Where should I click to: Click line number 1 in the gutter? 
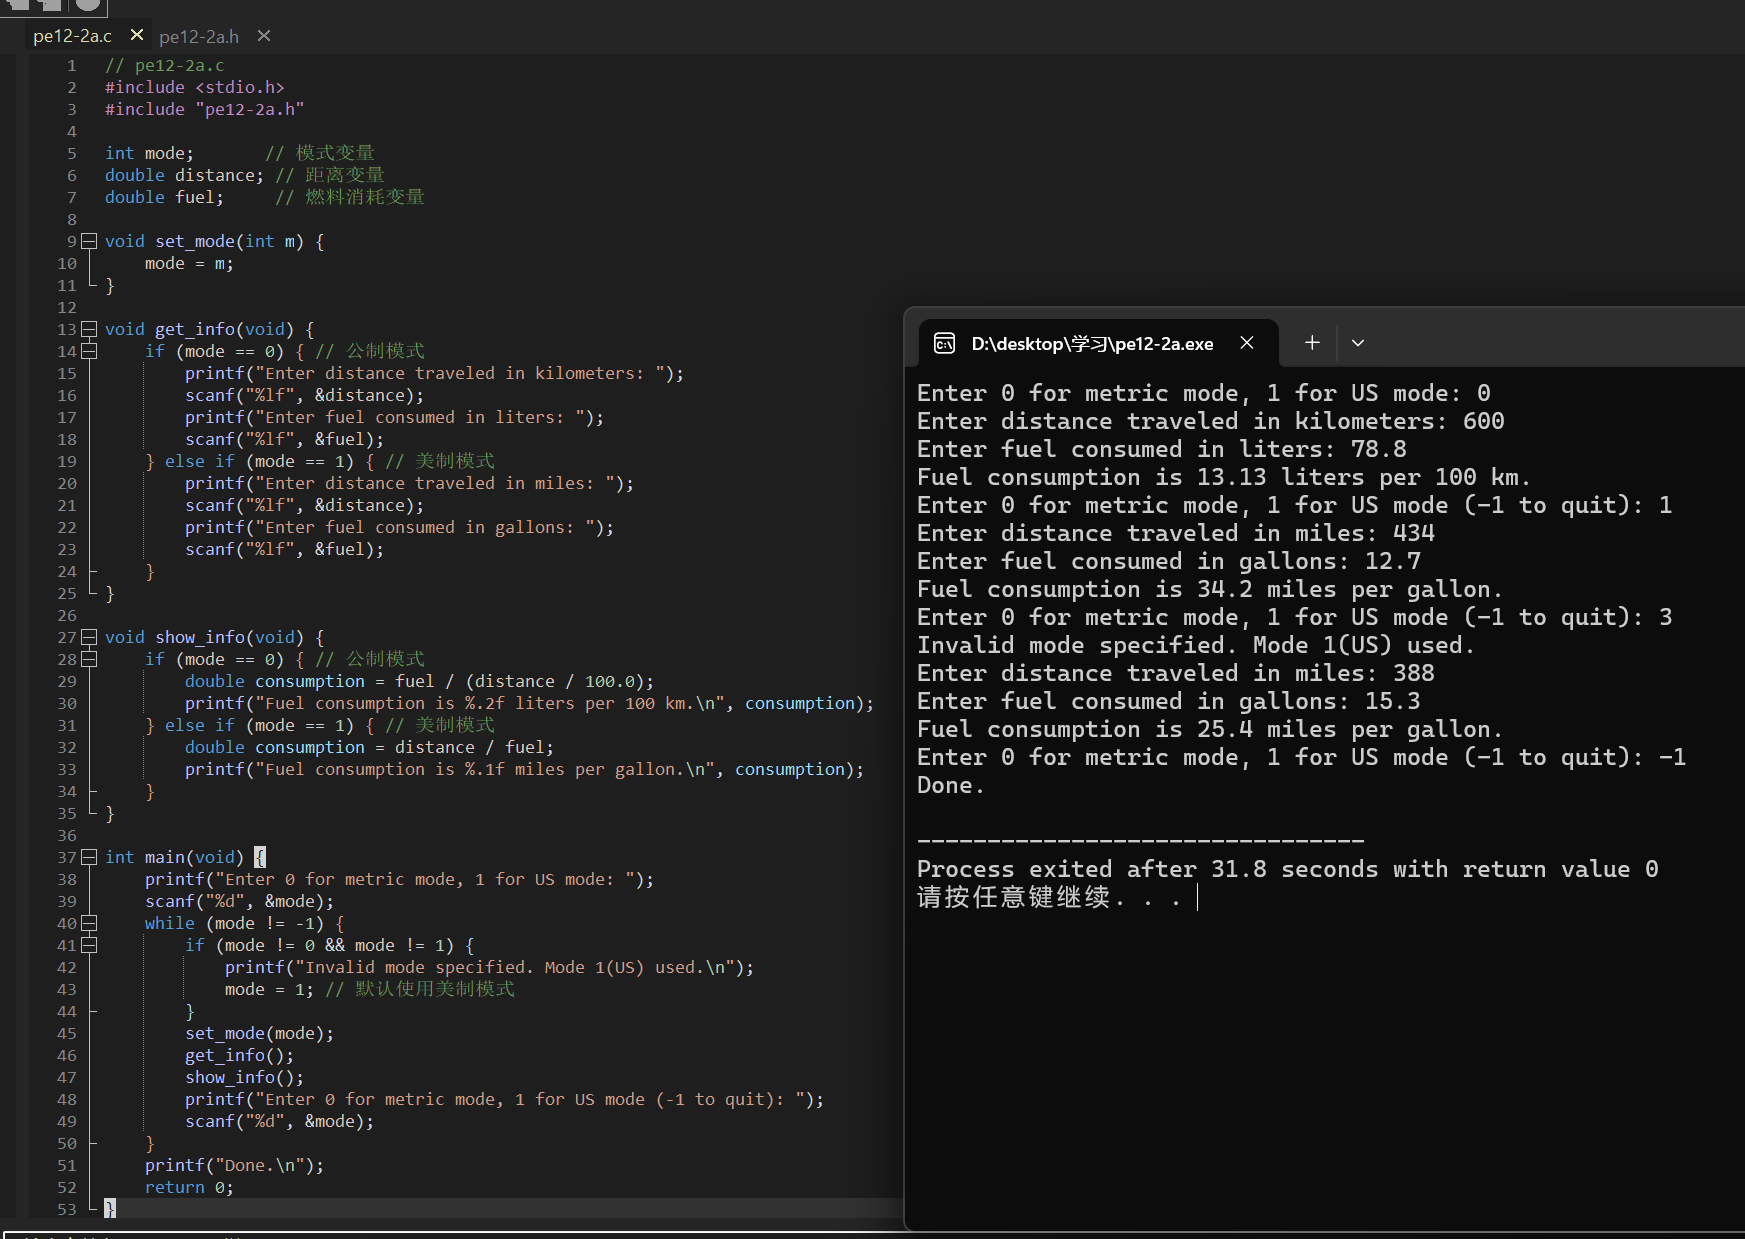pos(72,65)
